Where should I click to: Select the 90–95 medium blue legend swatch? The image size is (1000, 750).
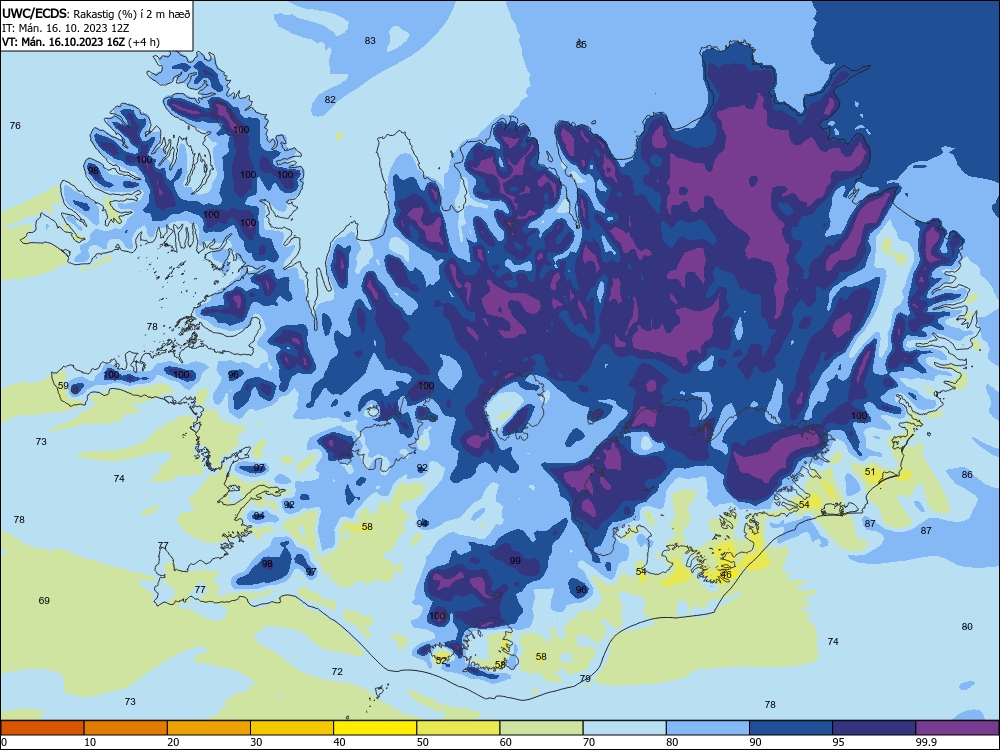791,728
